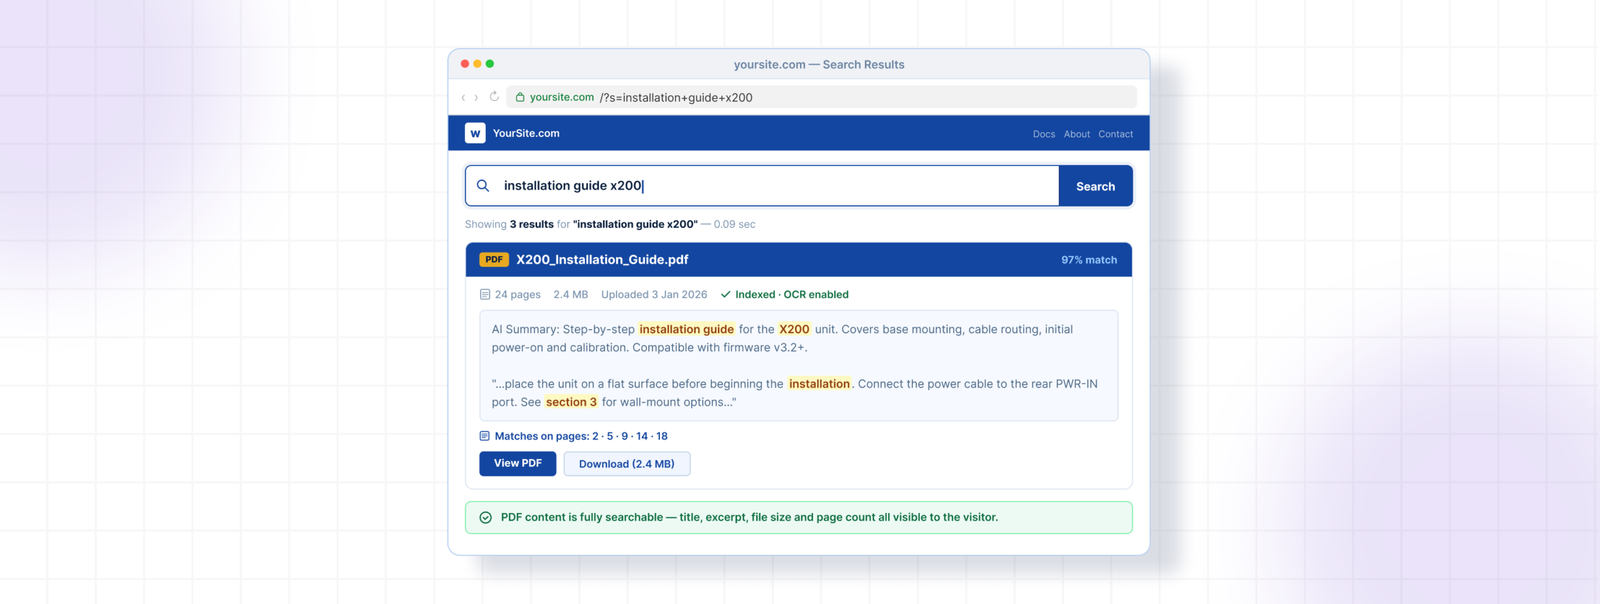Open the About nav link
The image size is (1600, 604).
click(1077, 134)
